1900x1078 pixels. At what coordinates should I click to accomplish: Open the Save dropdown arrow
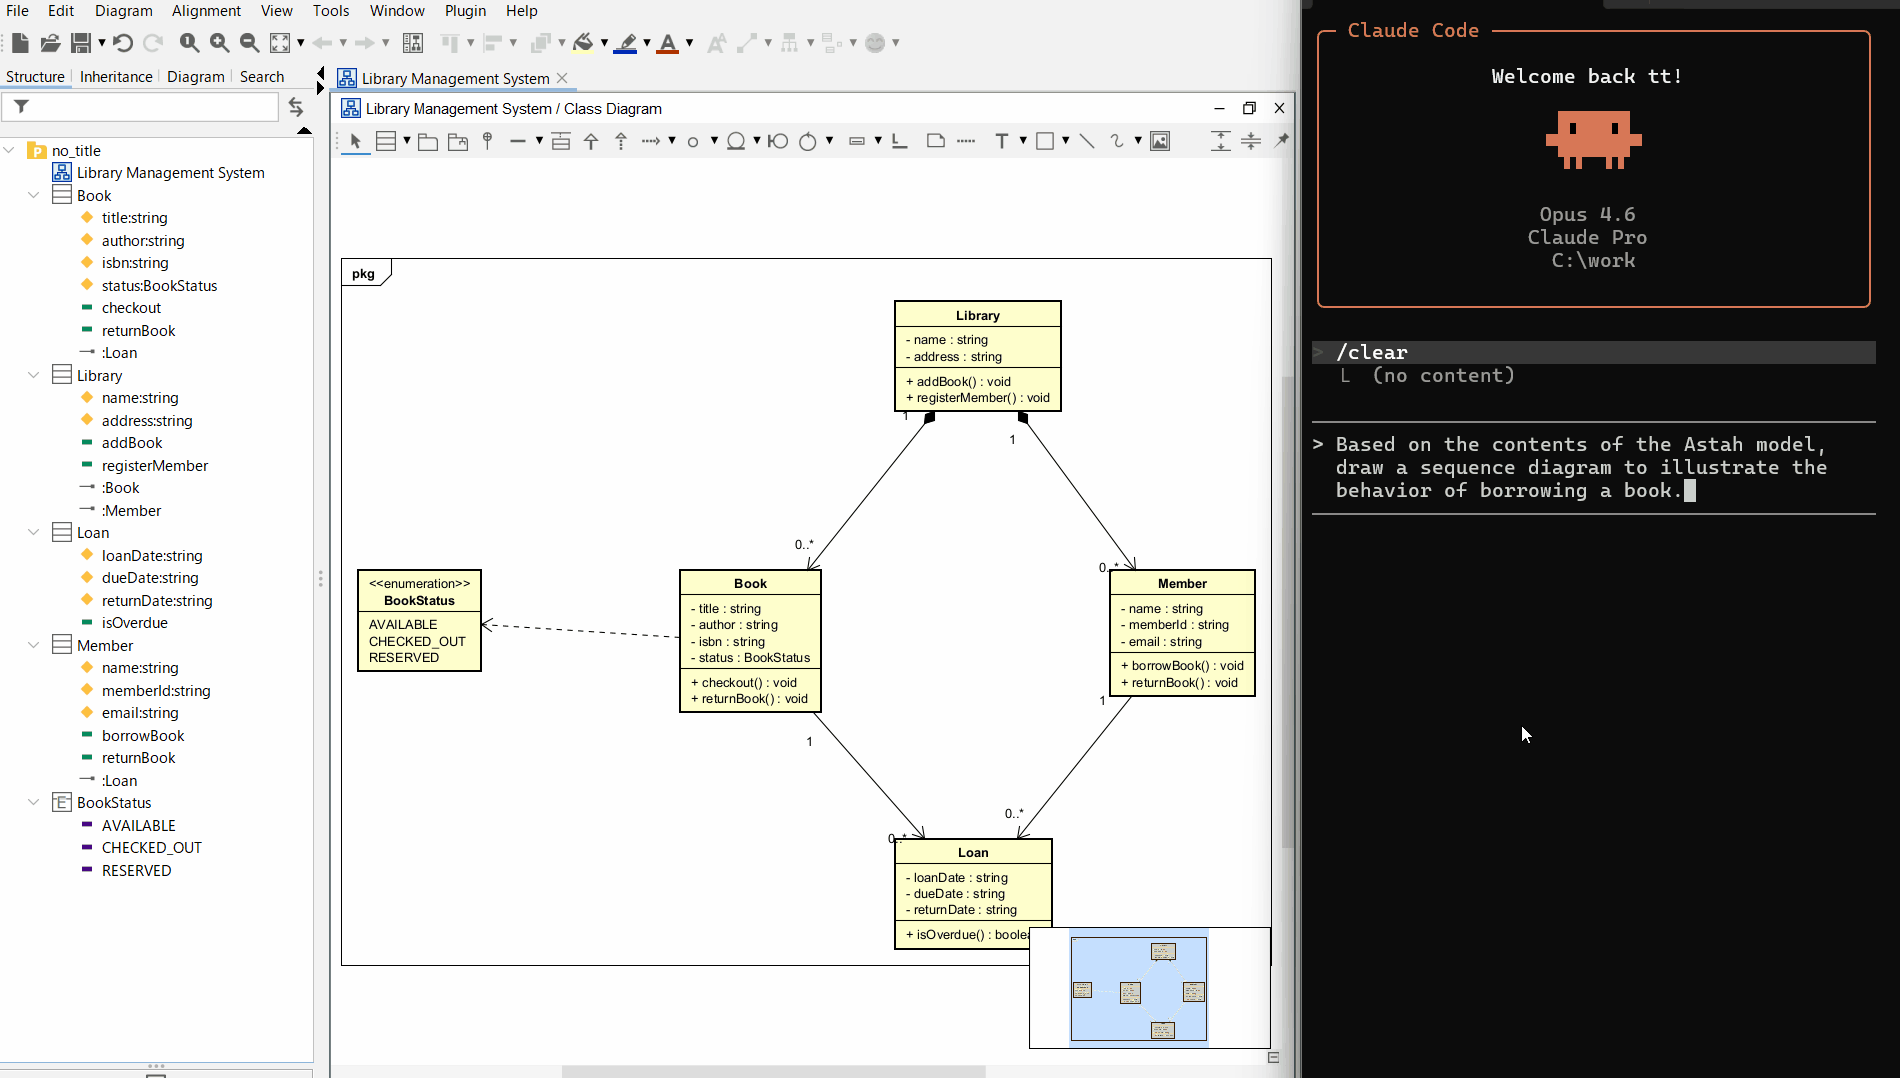[100, 43]
